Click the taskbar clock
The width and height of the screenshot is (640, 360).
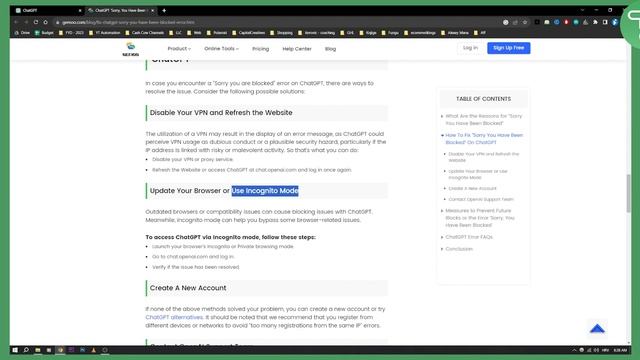pos(620,350)
